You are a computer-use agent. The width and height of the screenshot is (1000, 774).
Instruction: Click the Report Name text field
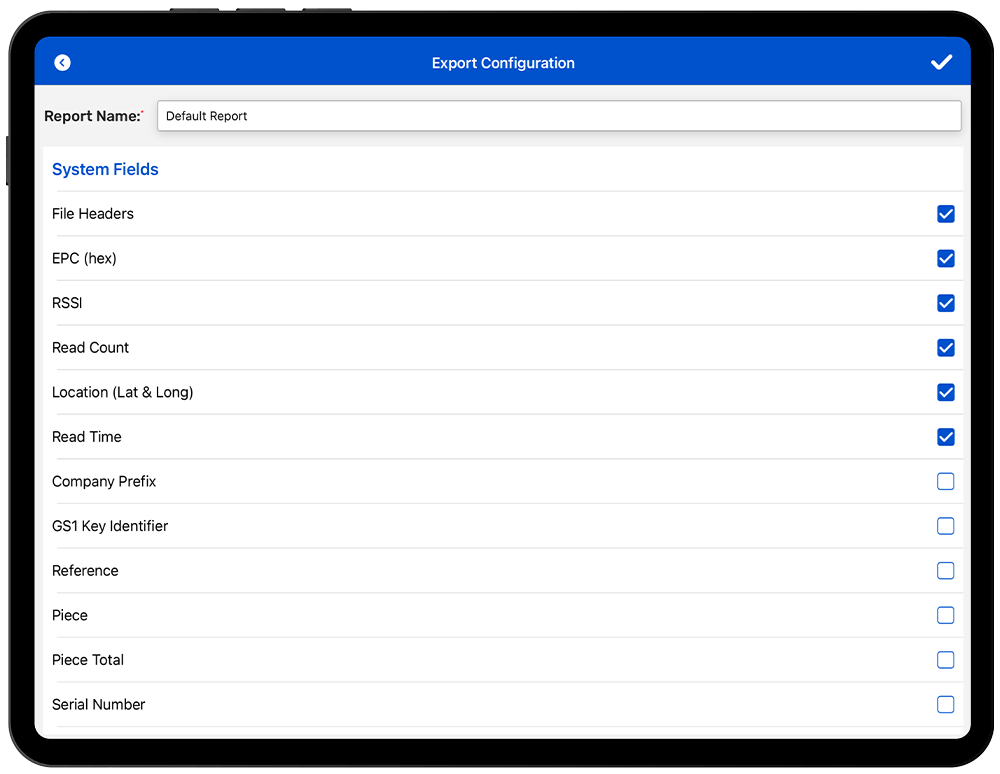(x=558, y=116)
